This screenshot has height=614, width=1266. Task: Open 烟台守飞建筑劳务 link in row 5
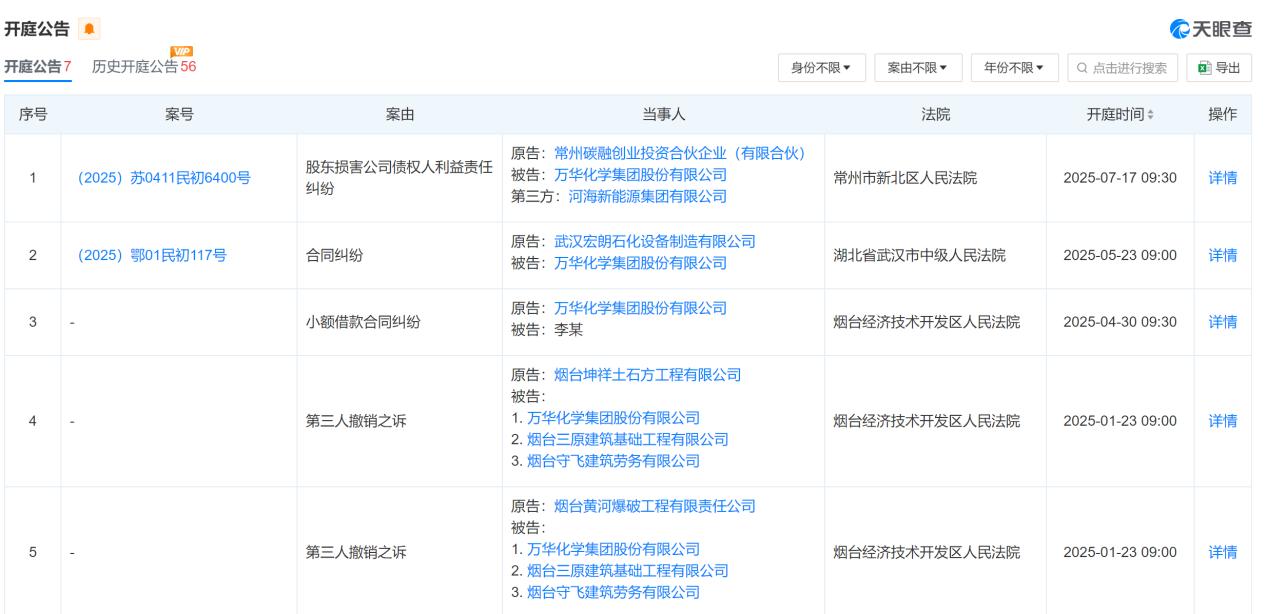pyautogui.click(x=613, y=592)
